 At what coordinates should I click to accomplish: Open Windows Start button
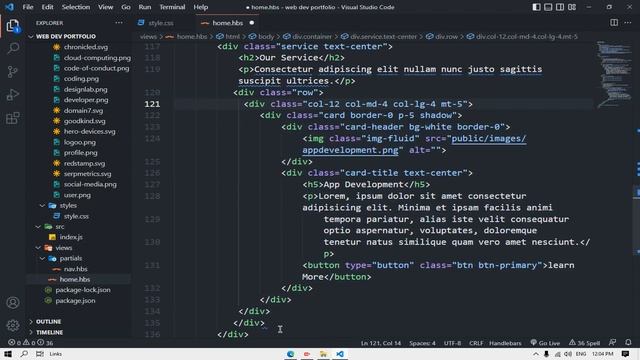(x=8, y=354)
